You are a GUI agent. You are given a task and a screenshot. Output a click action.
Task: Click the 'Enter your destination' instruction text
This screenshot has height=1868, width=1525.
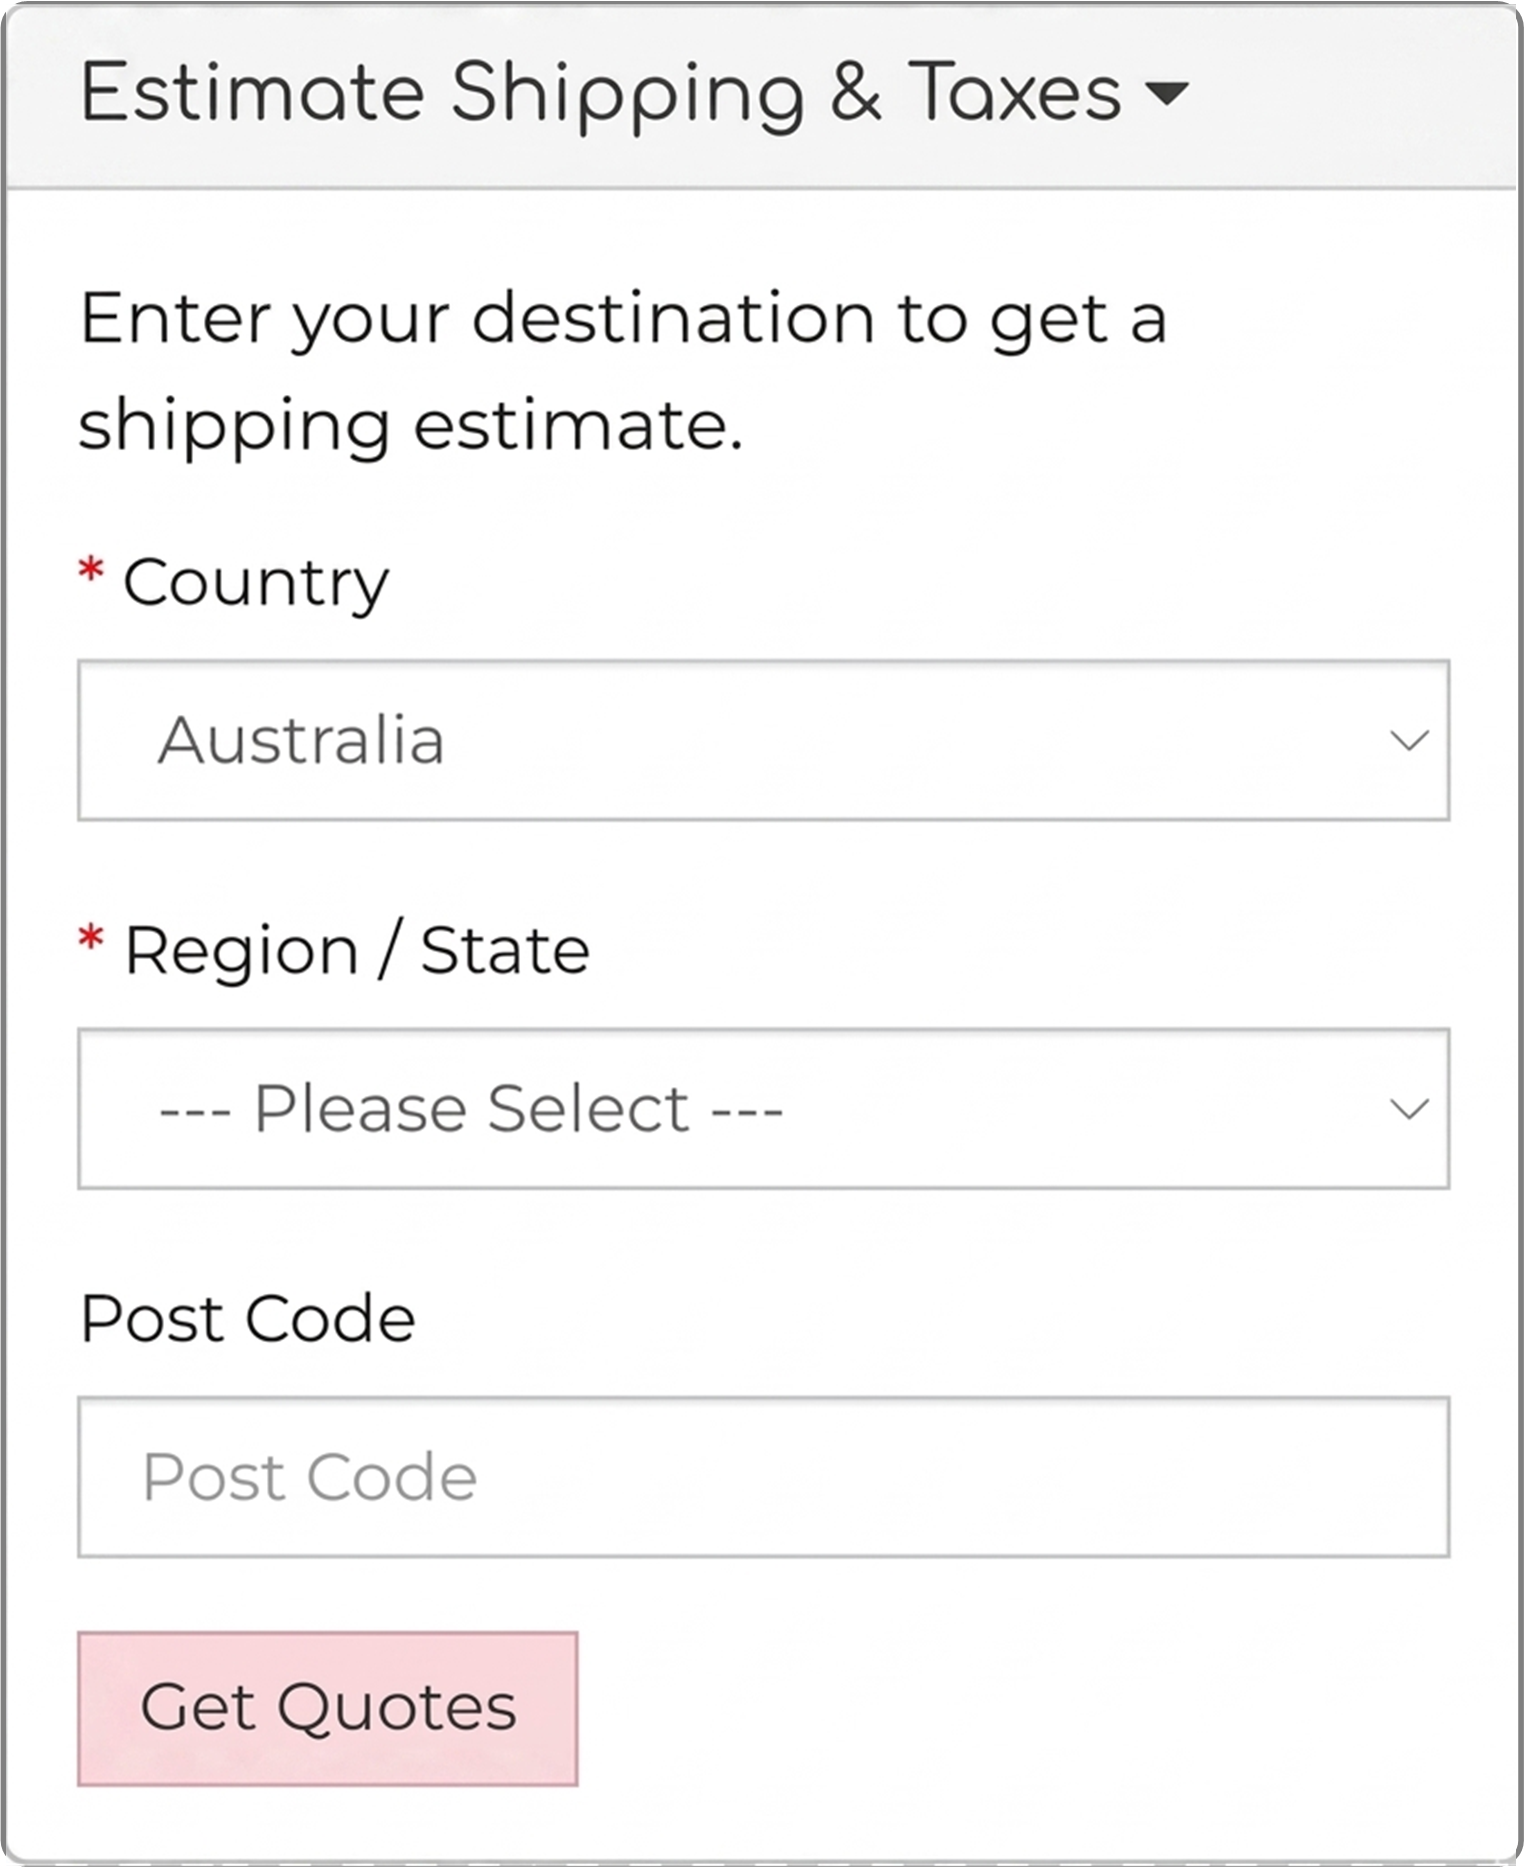click(622, 320)
